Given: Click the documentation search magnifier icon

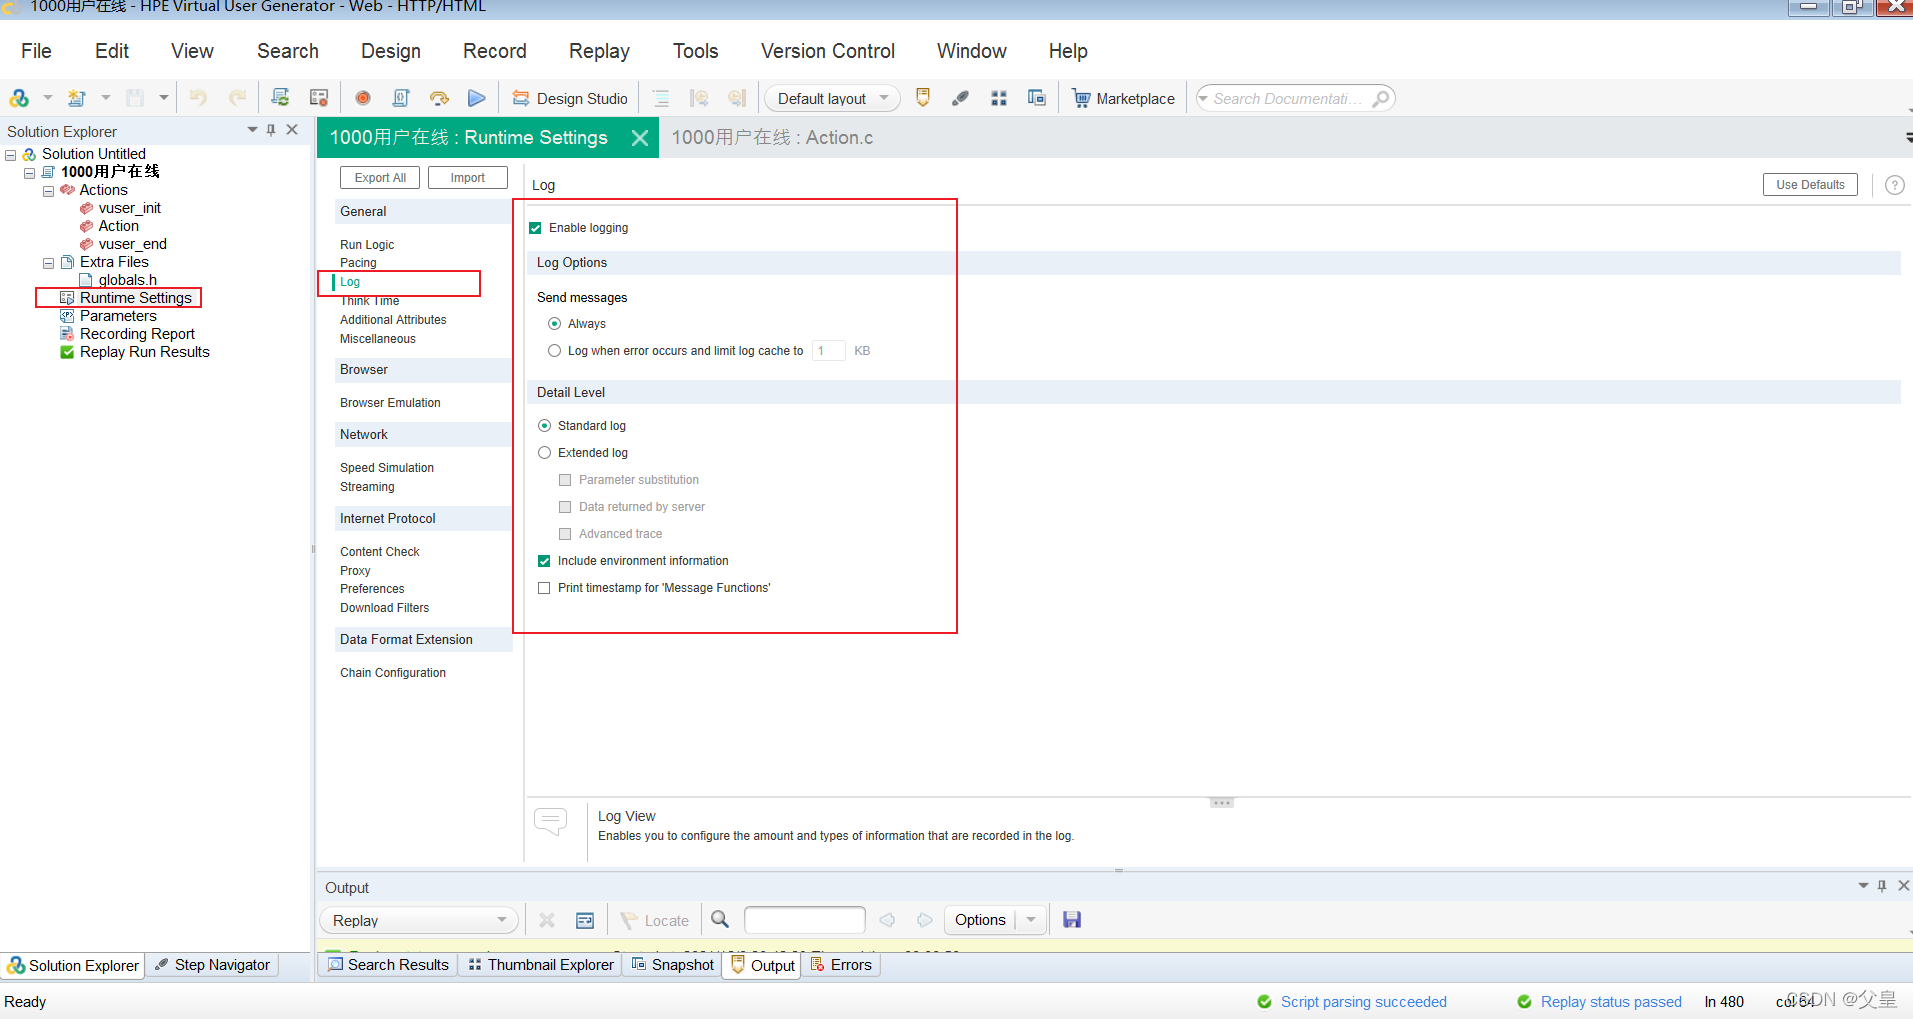Looking at the screenshot, I should point(1381,98).
